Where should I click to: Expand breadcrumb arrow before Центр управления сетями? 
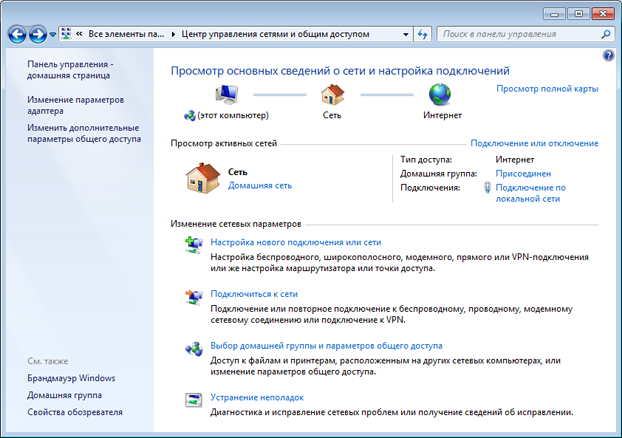173,34
